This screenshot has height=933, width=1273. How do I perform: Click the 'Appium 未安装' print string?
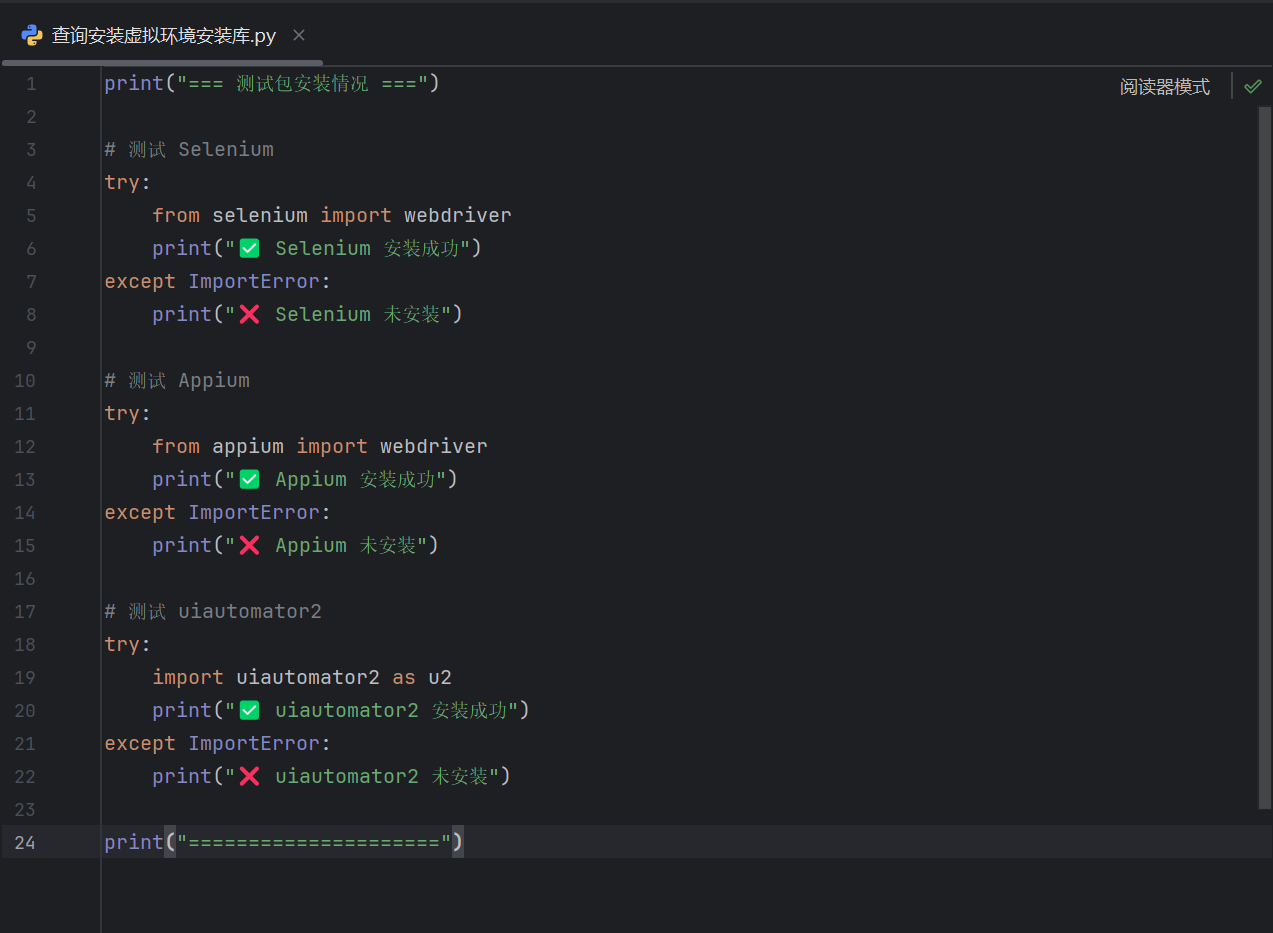click(327, 546)
